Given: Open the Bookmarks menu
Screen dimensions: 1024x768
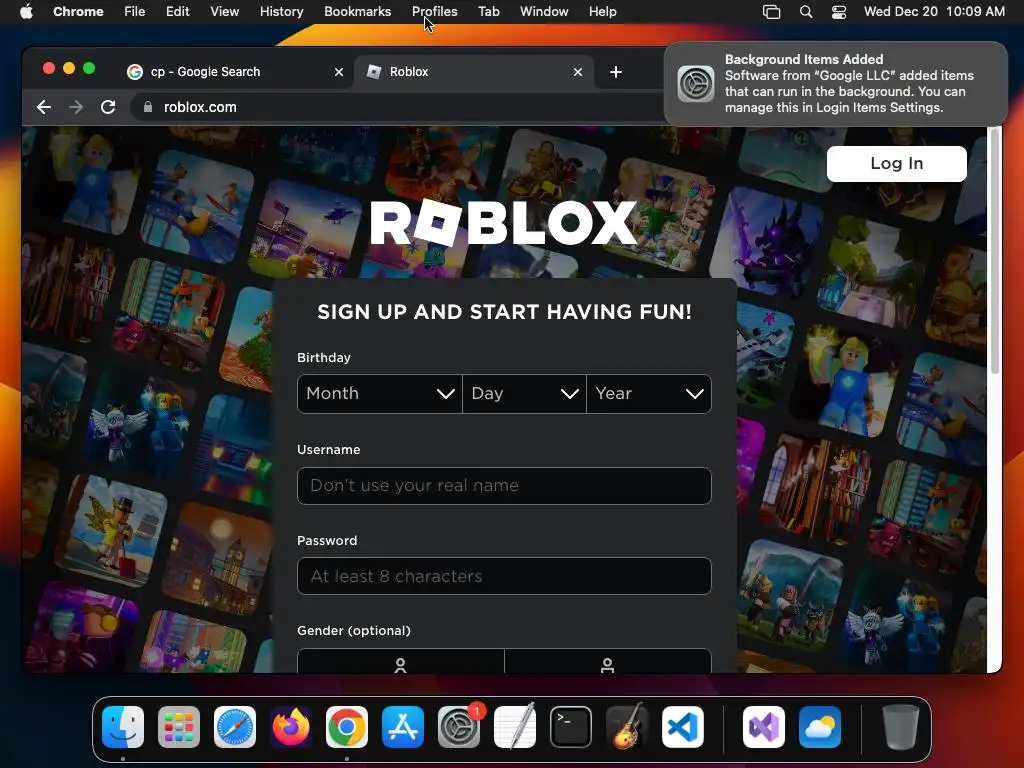Looking at the screenshot, I should 357,12.
